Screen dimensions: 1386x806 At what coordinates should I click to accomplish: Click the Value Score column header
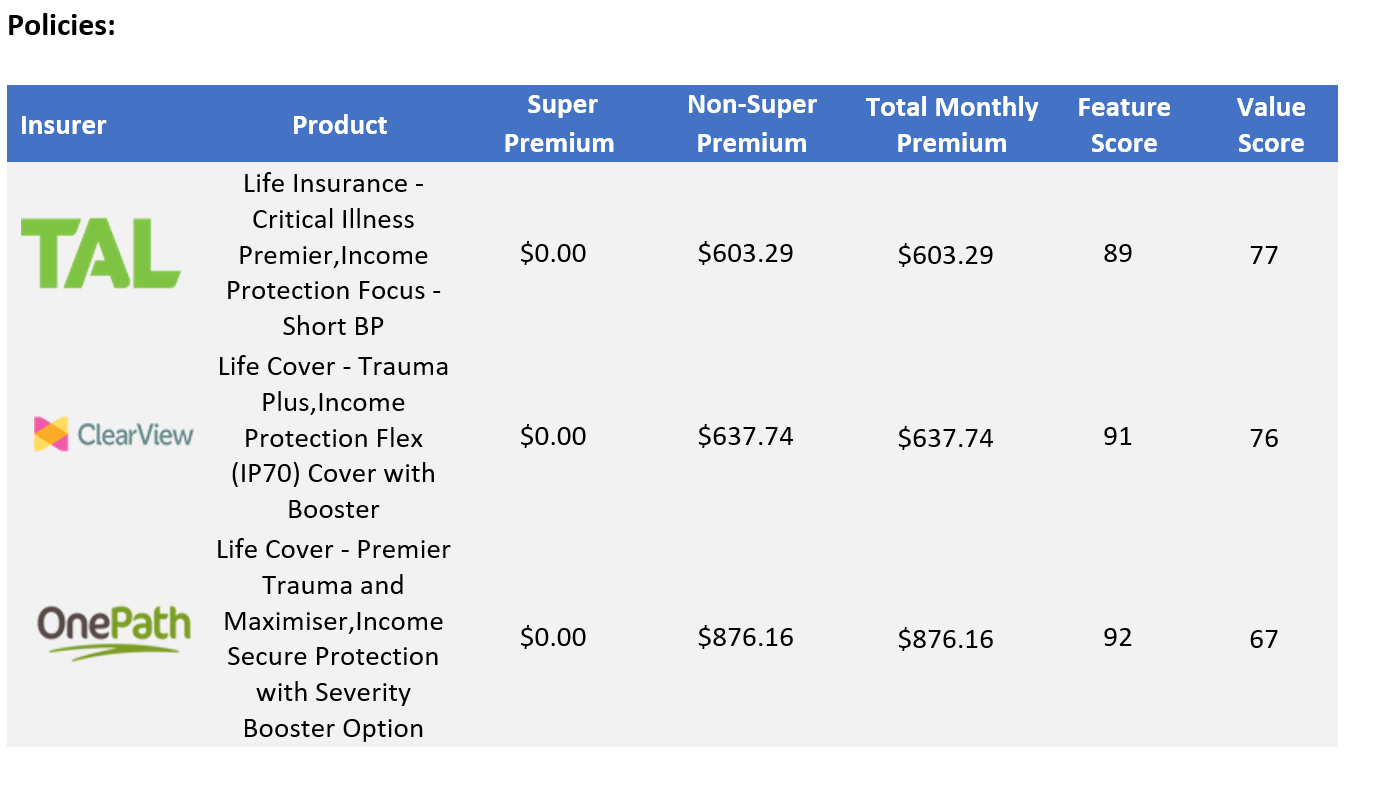(1271, 124)
